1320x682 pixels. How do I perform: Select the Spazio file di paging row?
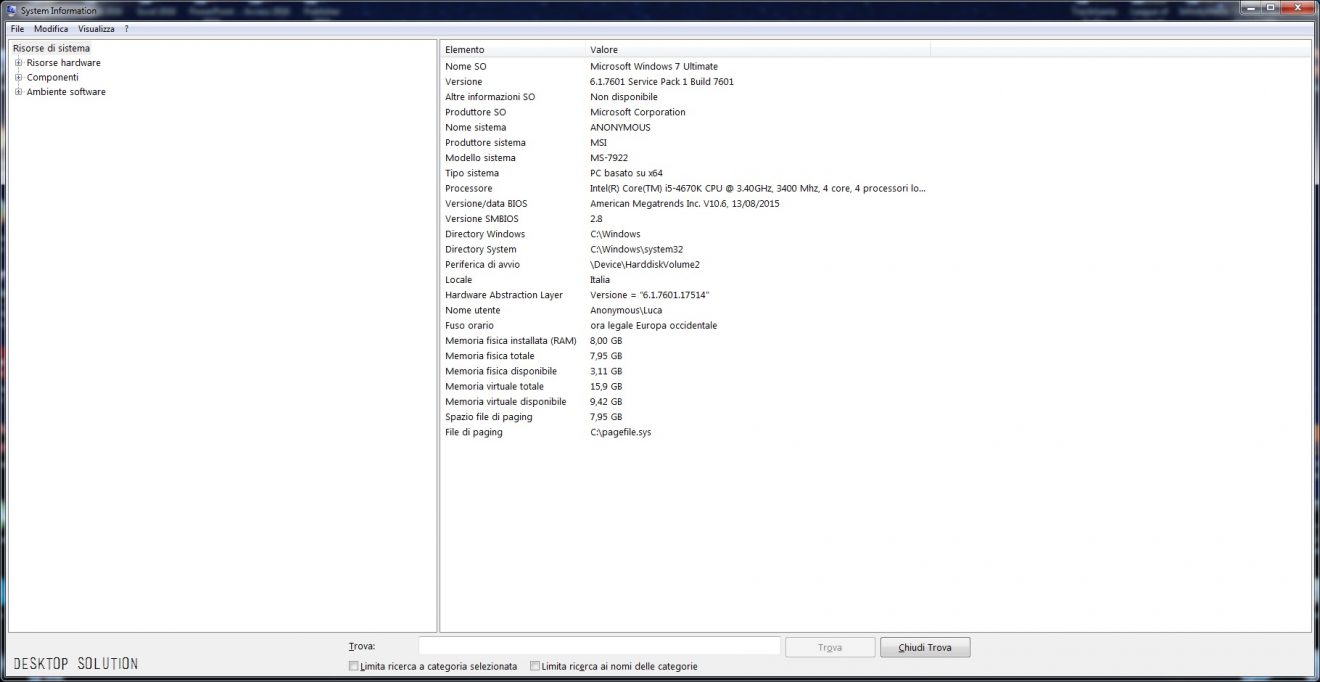[685, 417]
